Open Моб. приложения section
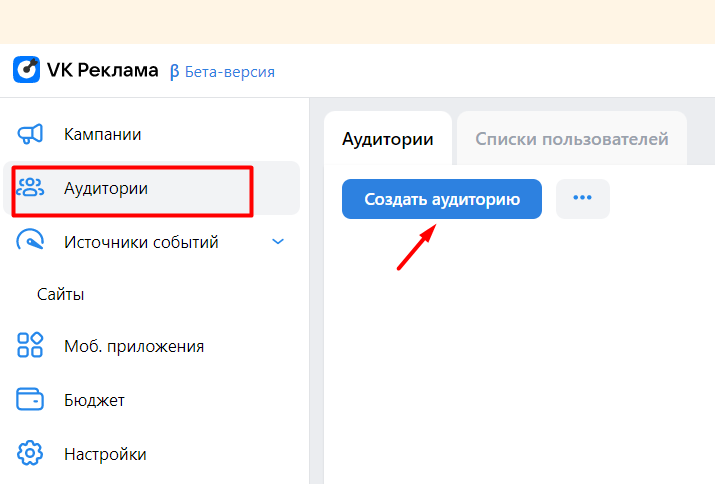715x484 pixels. tap(134, 346)
